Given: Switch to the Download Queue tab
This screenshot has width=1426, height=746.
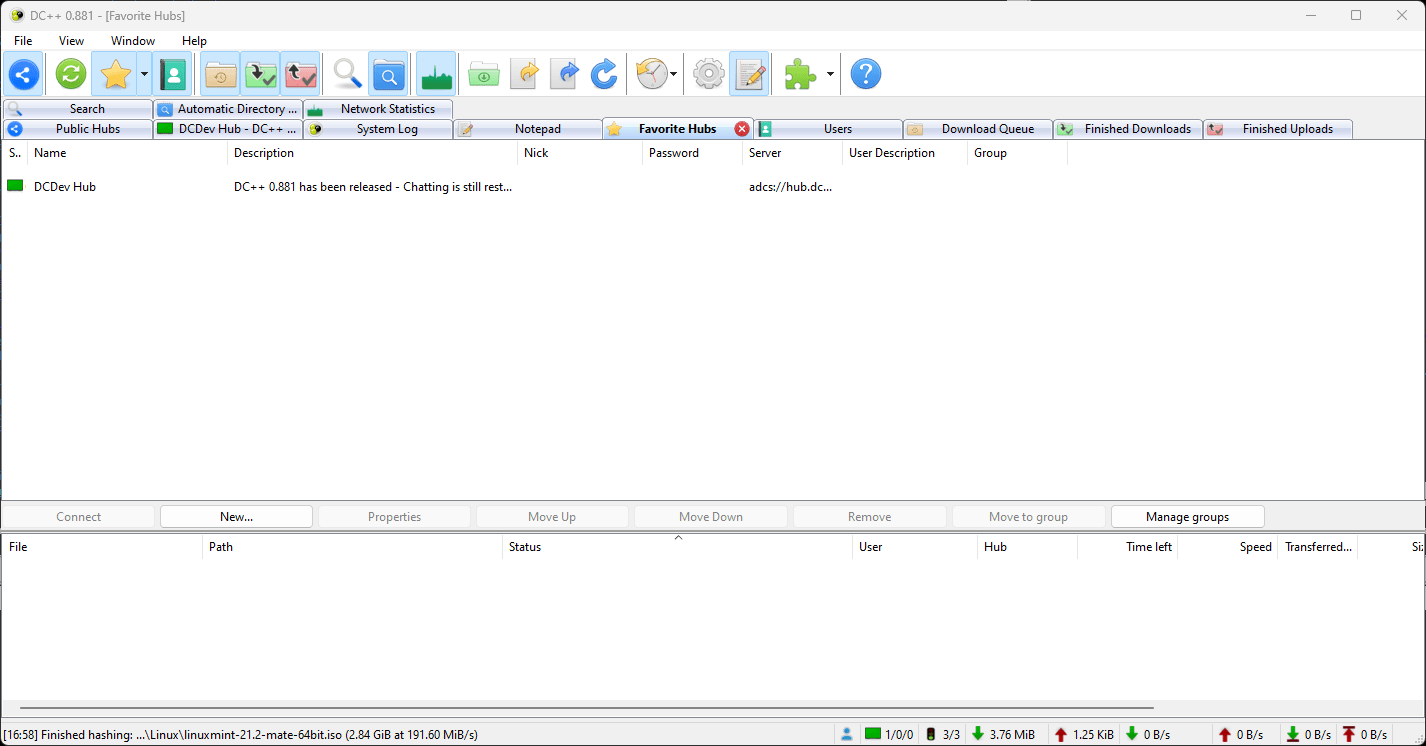Looking at the screenshot, I should [x=979, y=129].
